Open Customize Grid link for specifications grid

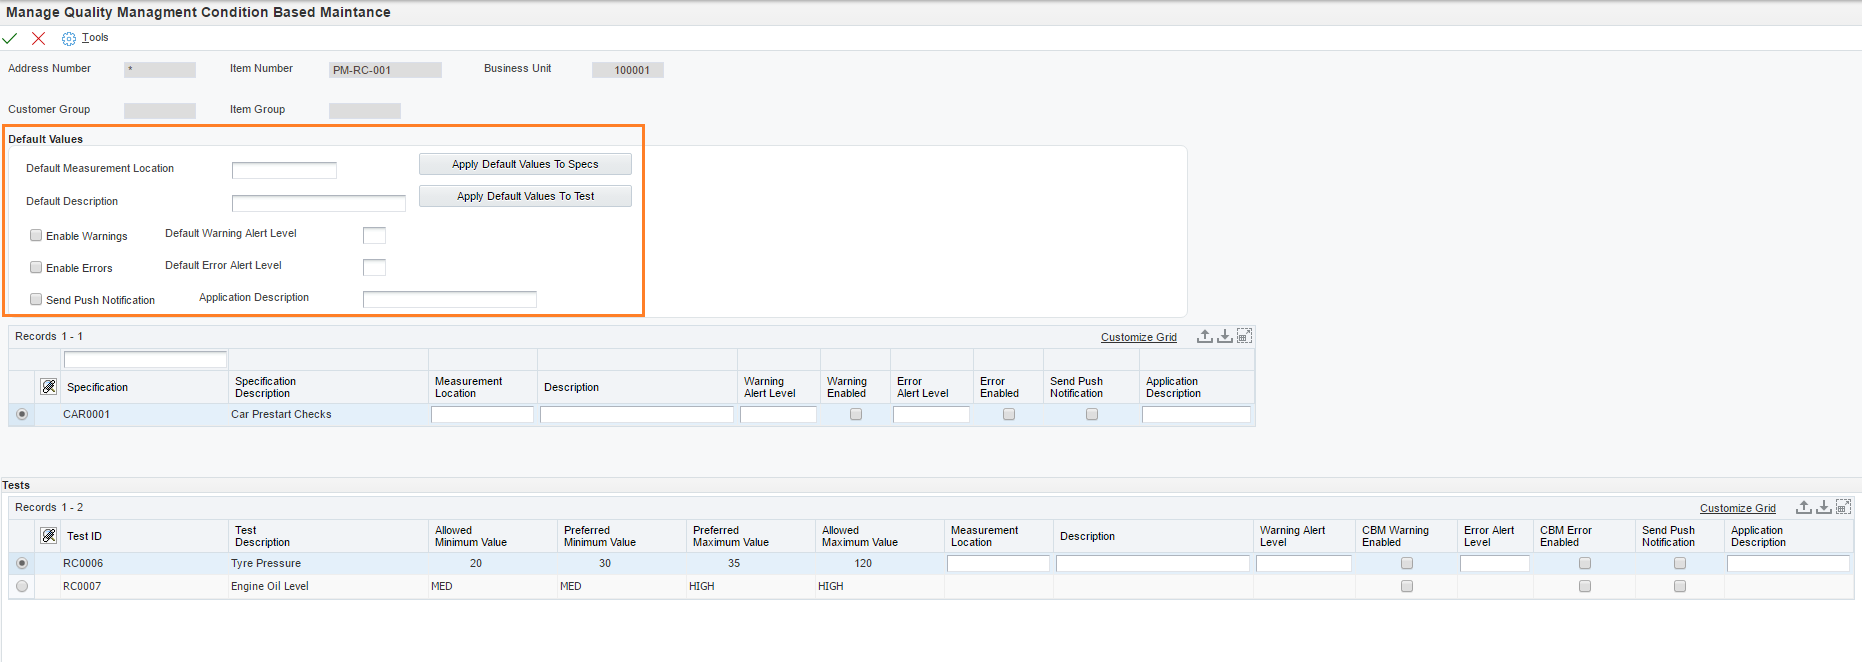pyautogui.click(x=1138, y=337)
